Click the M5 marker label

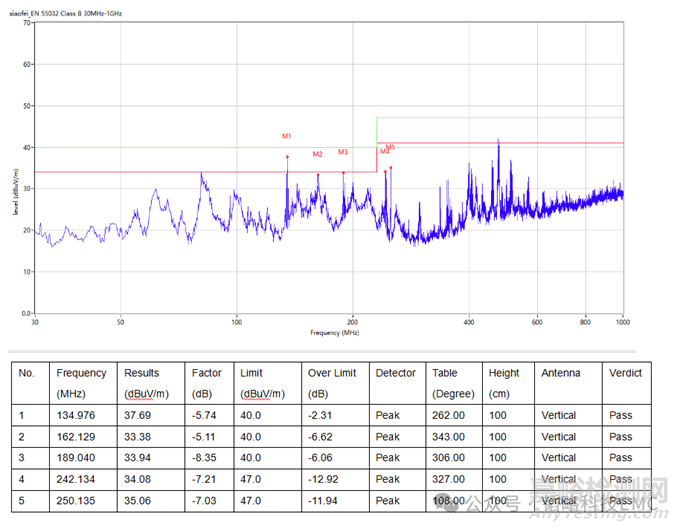pos(391,147)
